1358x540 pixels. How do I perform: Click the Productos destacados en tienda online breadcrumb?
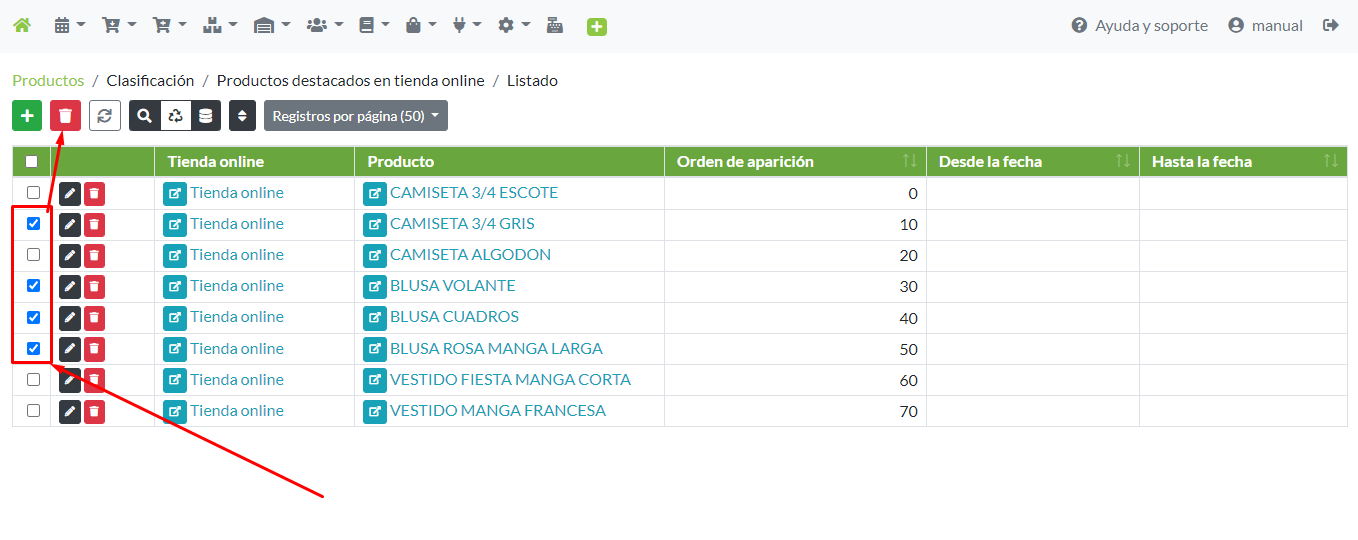click(x=350, y=80)
